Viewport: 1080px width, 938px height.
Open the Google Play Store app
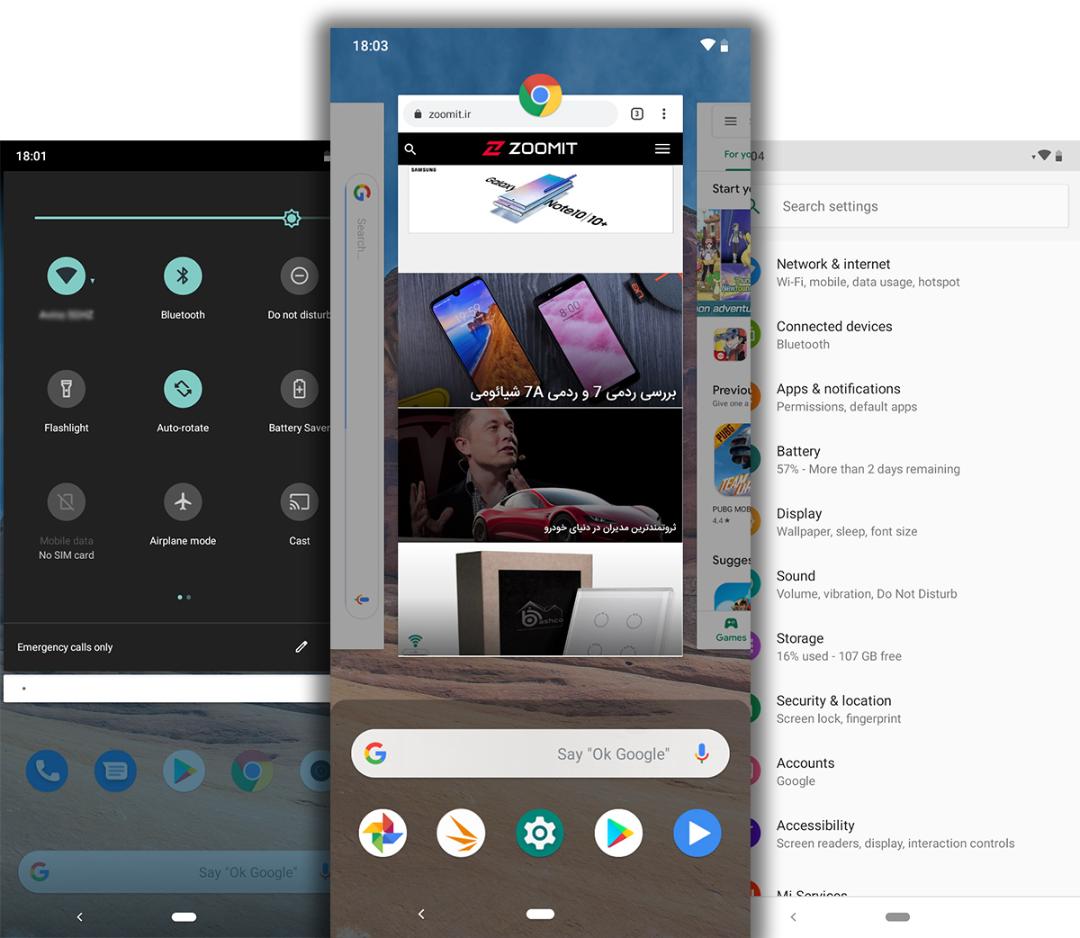point(619,833)
